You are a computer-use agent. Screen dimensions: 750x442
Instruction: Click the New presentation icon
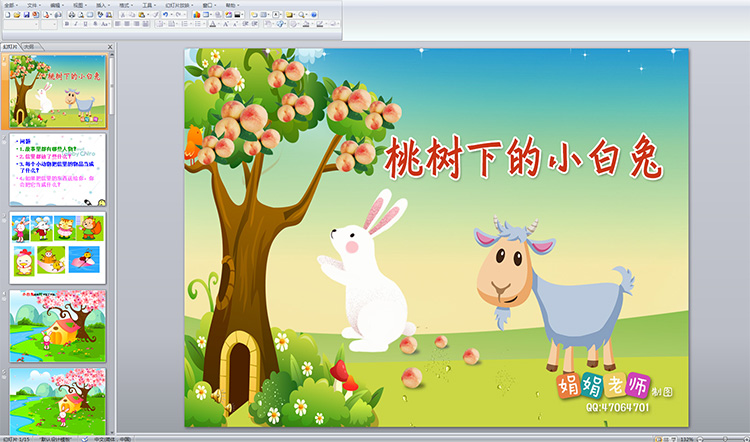[8, 15]
